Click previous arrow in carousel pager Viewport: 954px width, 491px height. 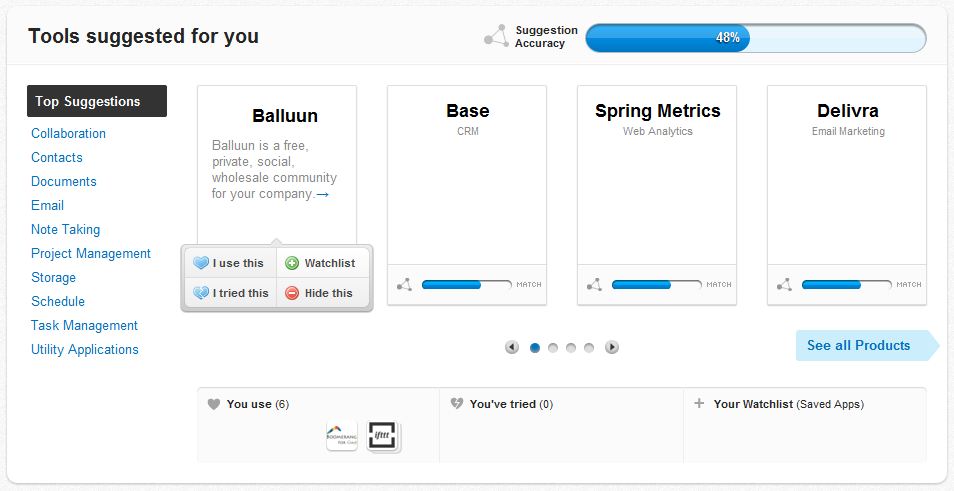[512, 348]
